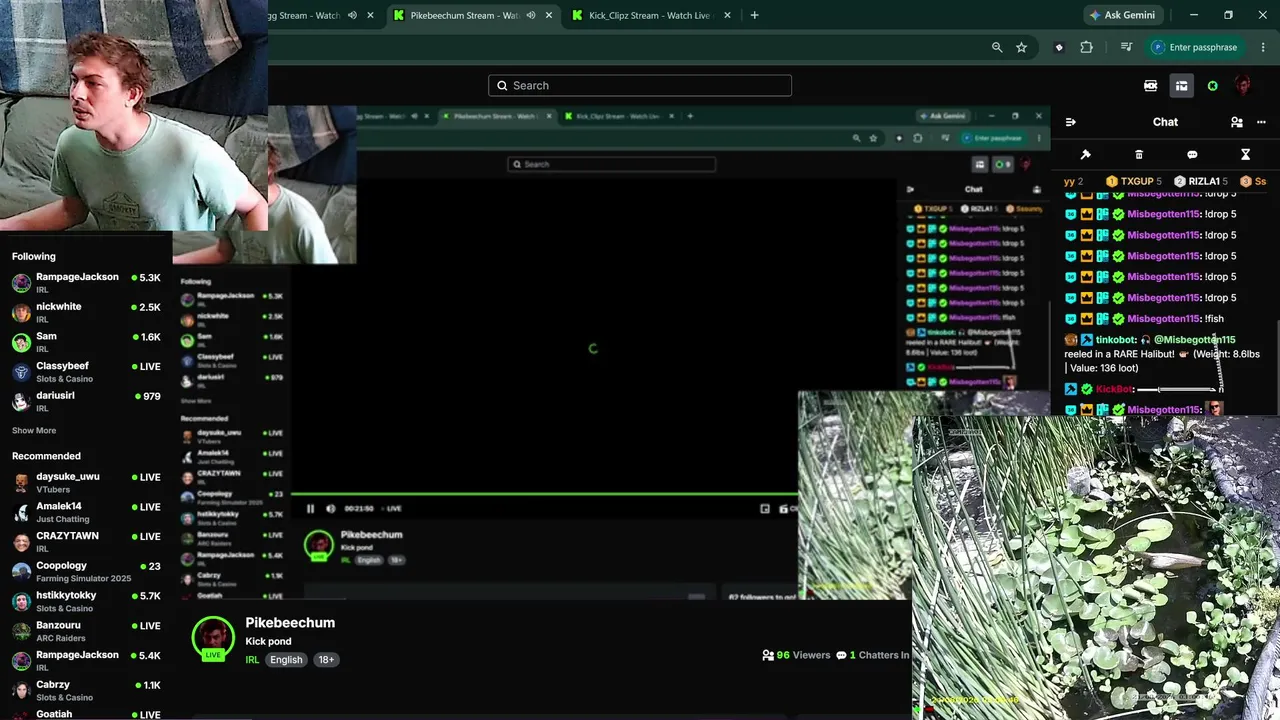Click the Ask Gemini button
This screenshot has height=720, width=1280.
pyautogui.click(x=1122, y=15)
